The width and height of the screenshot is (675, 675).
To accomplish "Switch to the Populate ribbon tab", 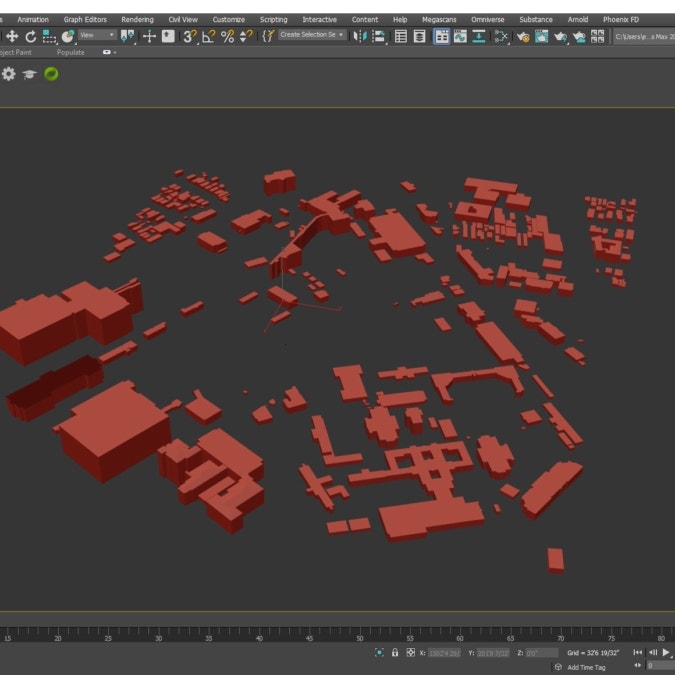I will [70, 52].
